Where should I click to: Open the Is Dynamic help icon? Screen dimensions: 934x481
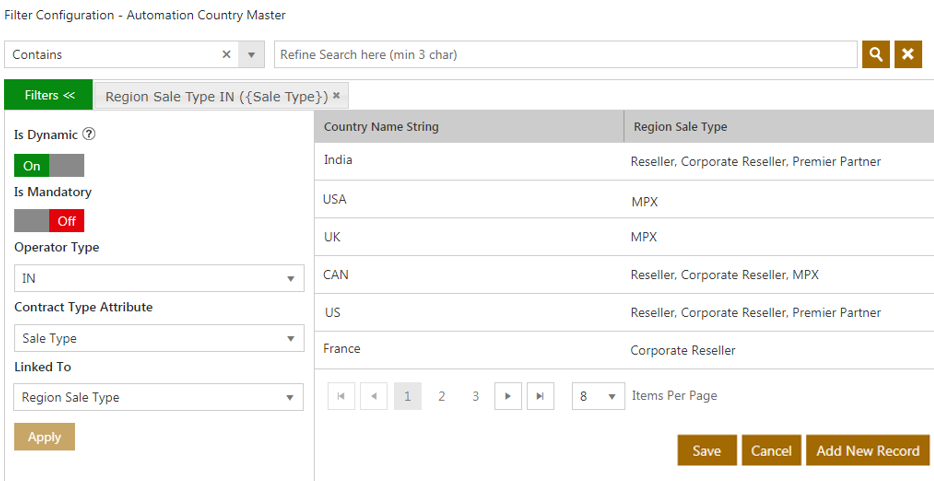[89, 135]
